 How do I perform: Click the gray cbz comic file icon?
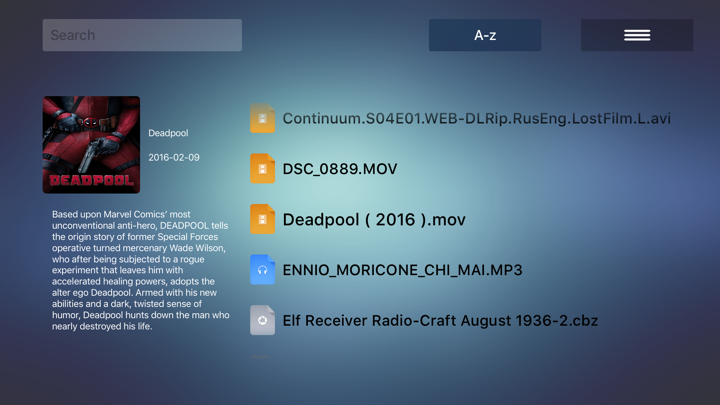(262, 320)
